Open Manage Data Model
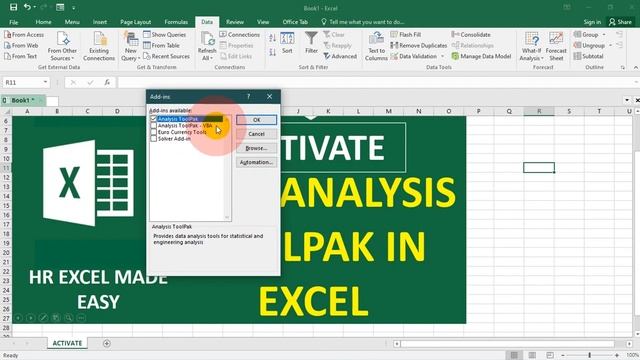 [x=481, y=56]
